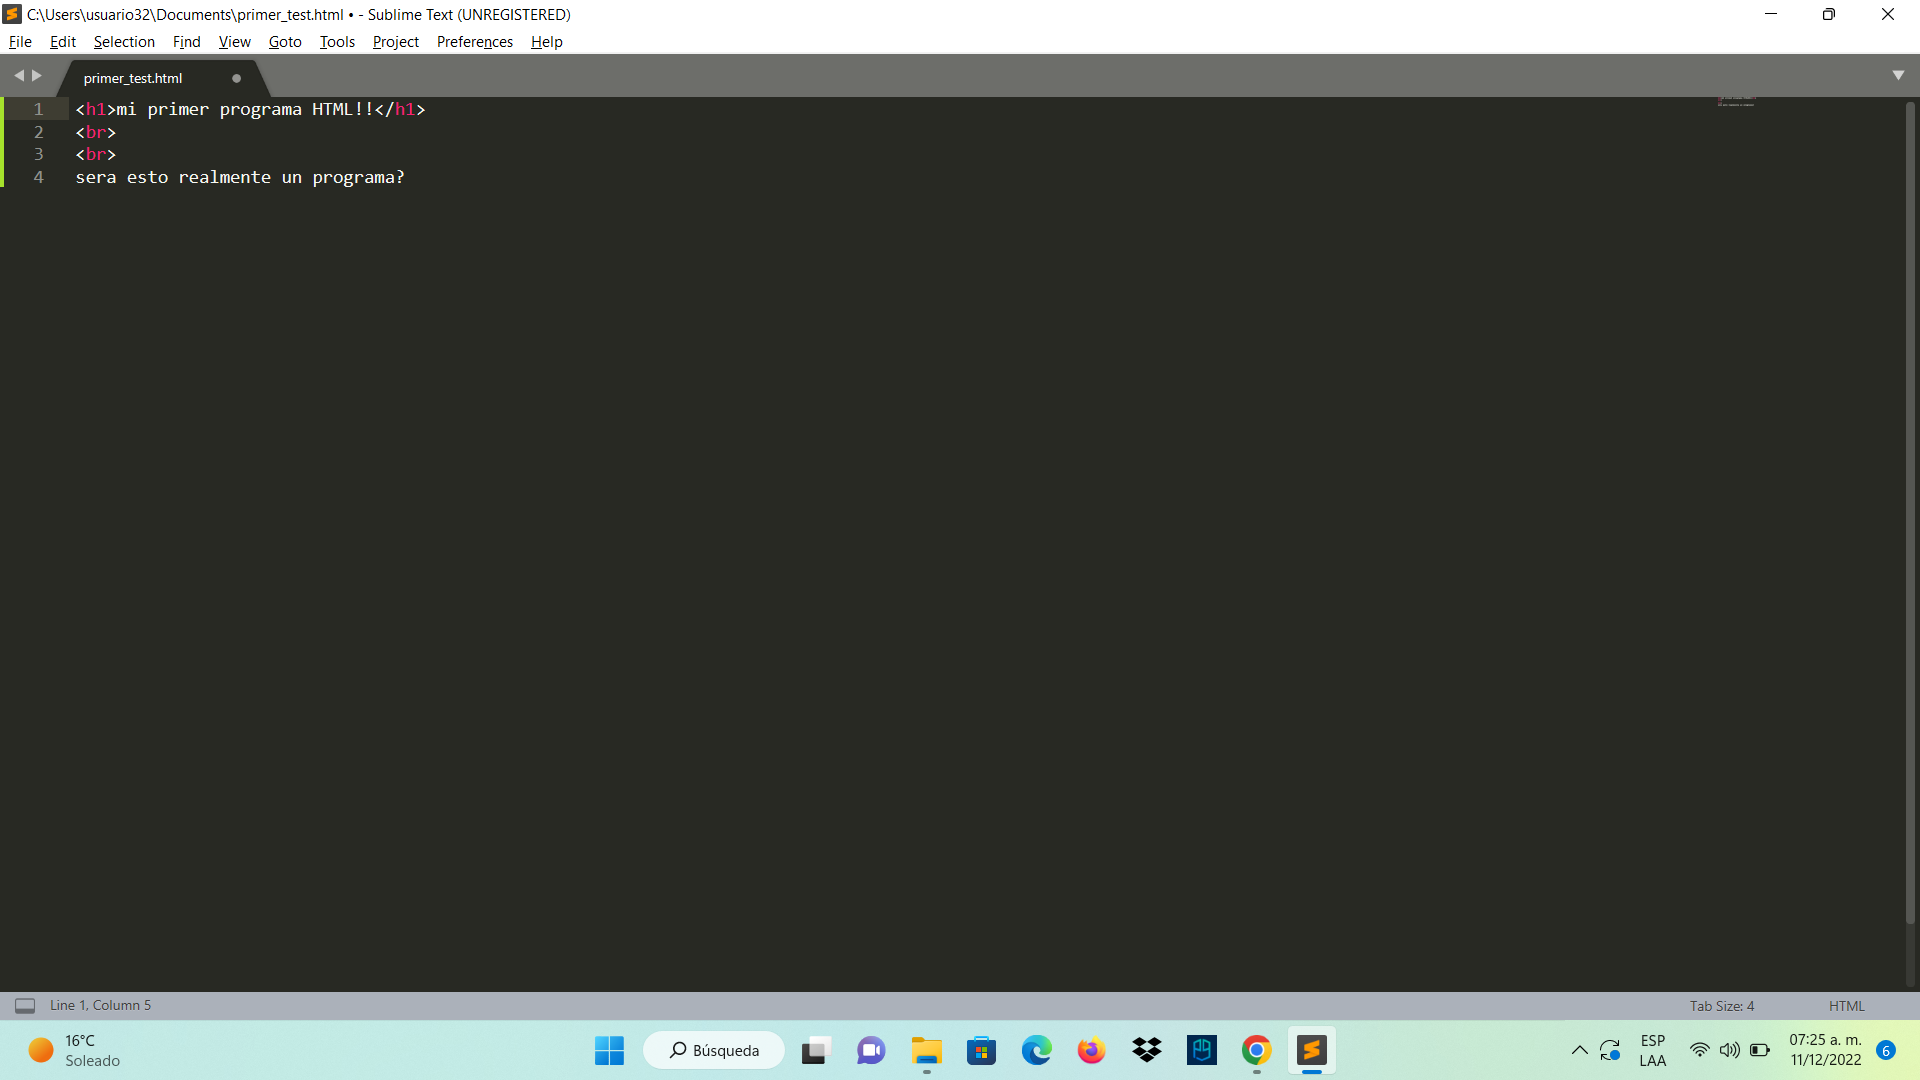1920x1080 pixels.
Task: Toggle side bar status icon
Action: [25, 1006]
